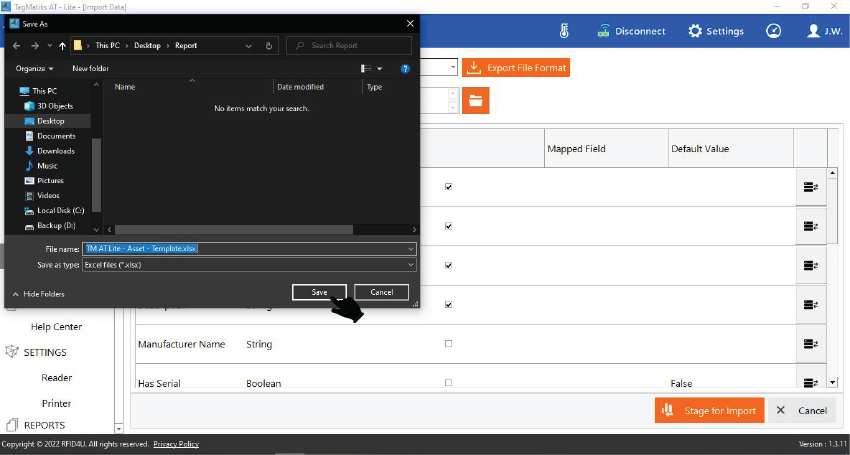Open the Organize dropdown menu
850x455 pixels.
tap(35, 69)
